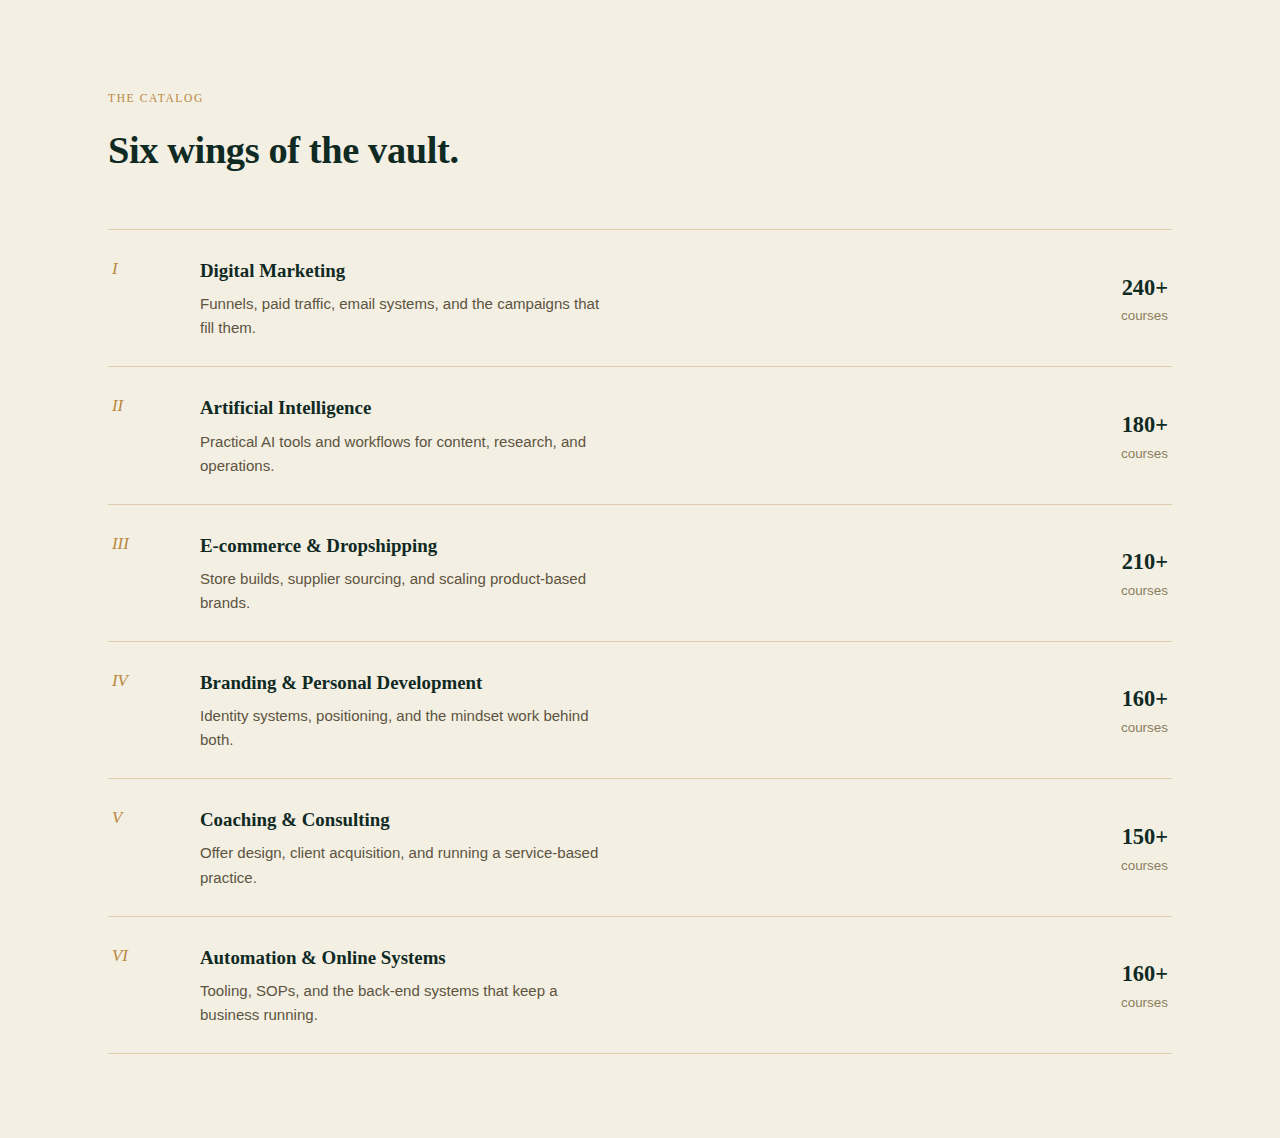Click the 'The Catalog' eyebrow label
The height and width of the screenshot is (1138, 1280).
point(155,98)
